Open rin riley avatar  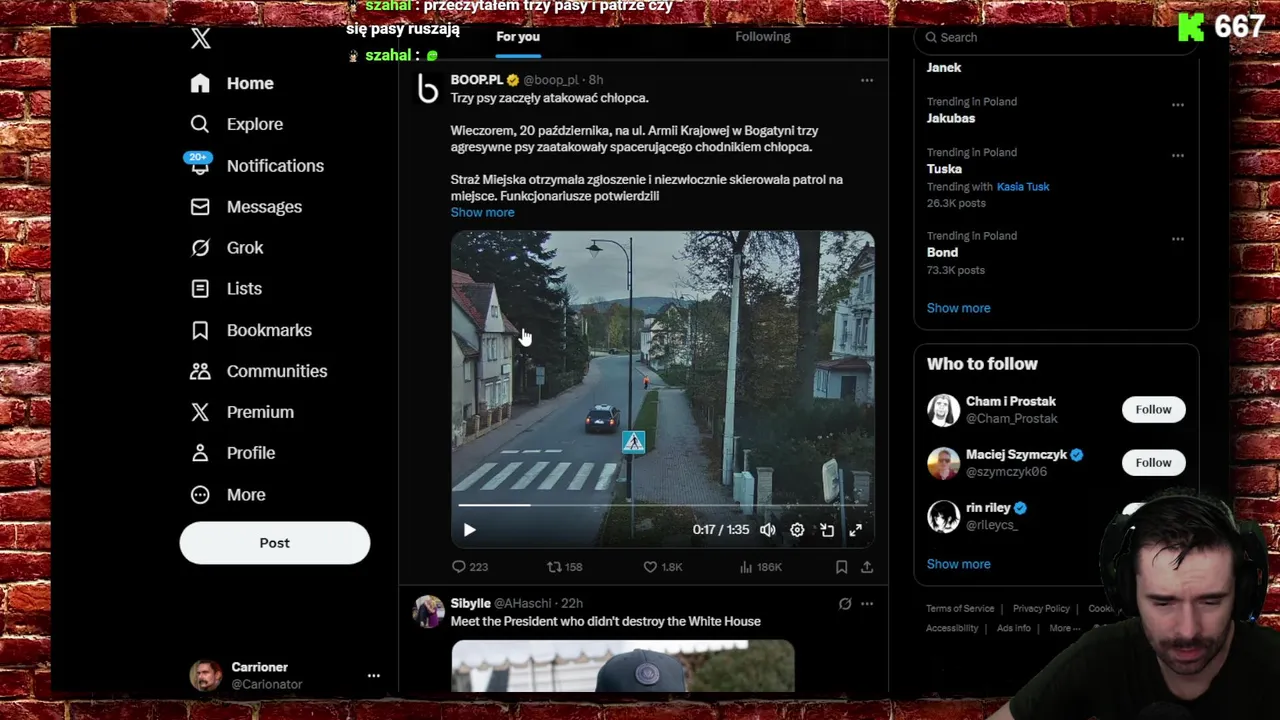pos(943,516)
